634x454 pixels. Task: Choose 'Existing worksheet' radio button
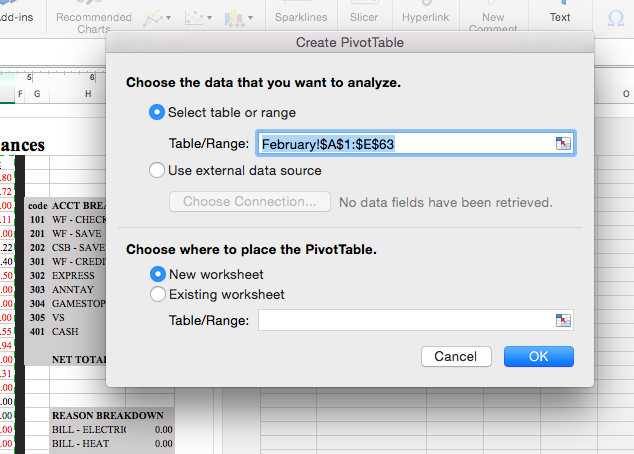click(x=158, y=294)
